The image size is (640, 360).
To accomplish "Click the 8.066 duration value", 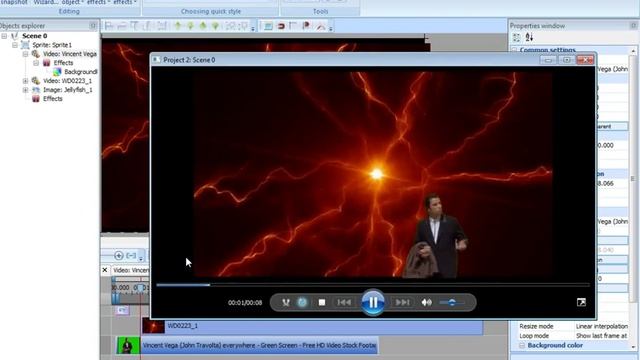I will click(605, 183).
